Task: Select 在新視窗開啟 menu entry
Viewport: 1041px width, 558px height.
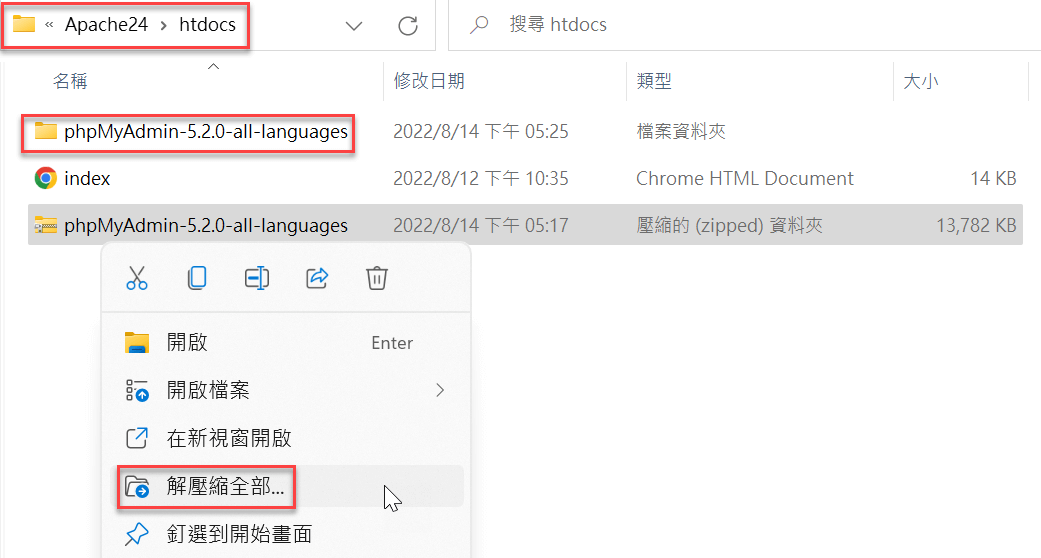Action: point(285,438)
